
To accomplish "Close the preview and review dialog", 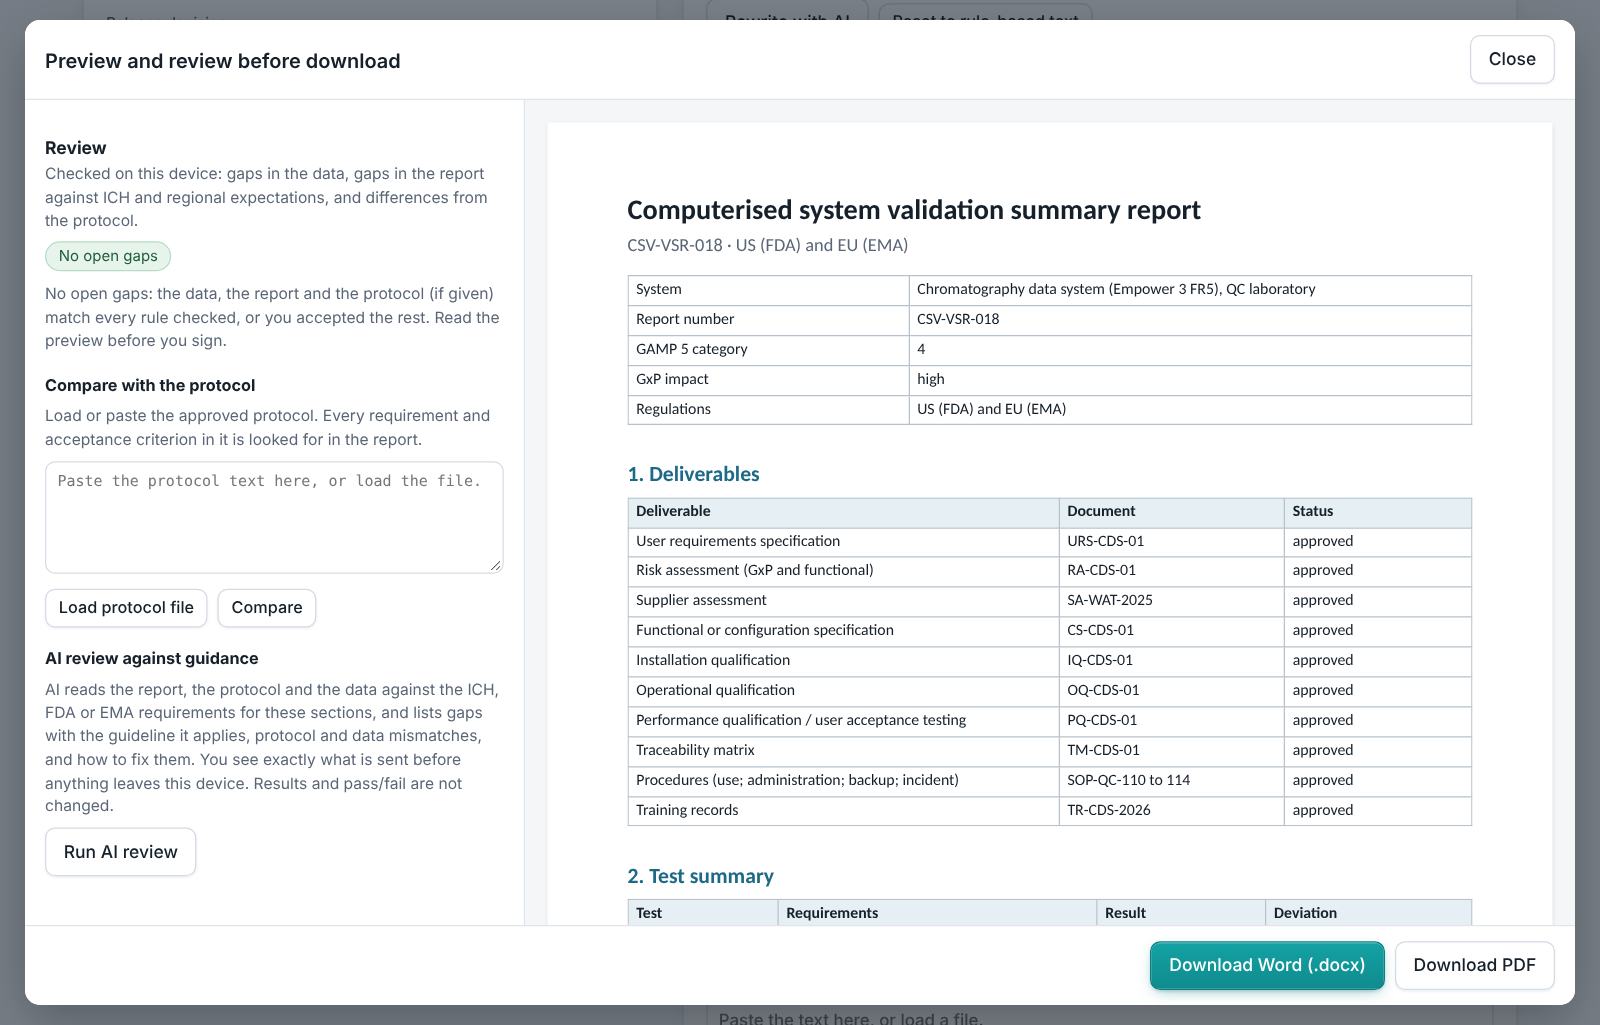I will (x=1511, y=59).
